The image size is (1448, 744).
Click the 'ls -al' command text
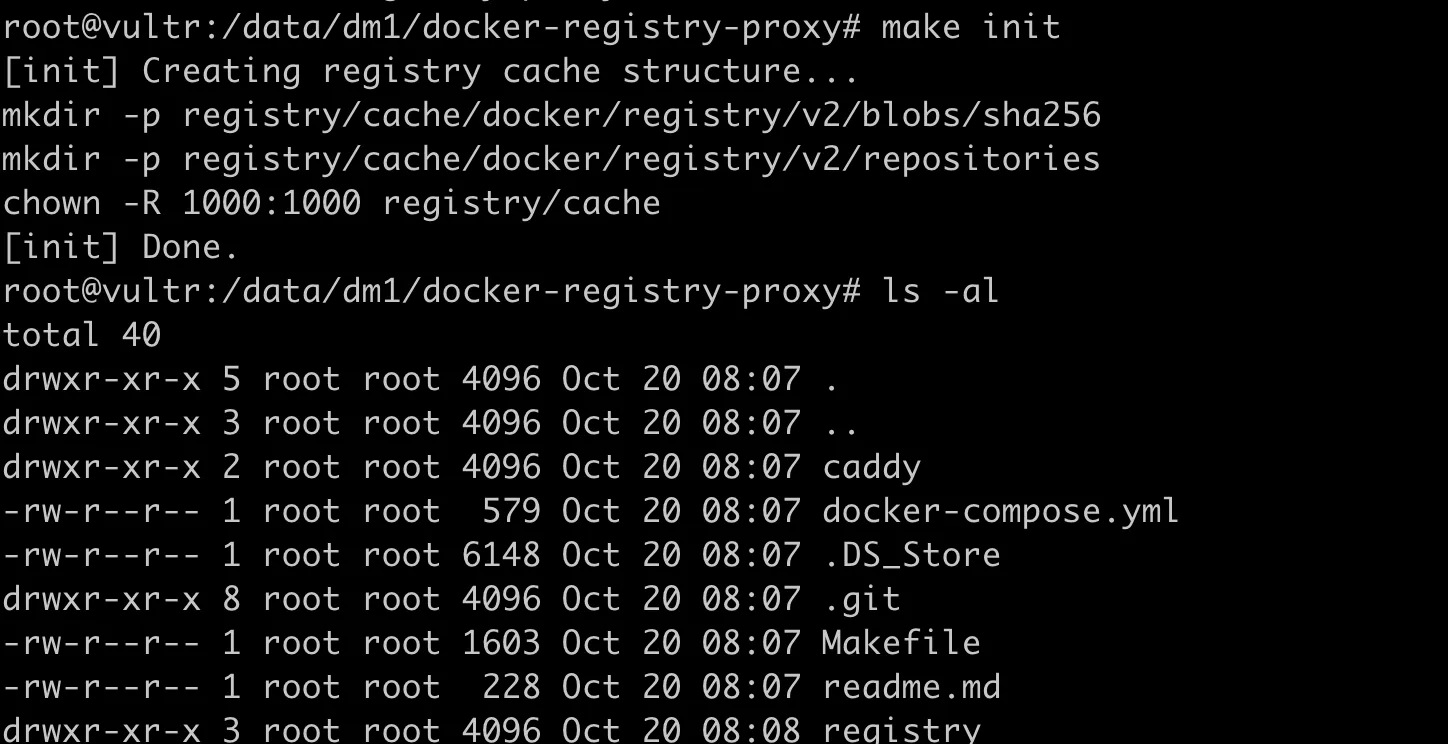(940, 291)
